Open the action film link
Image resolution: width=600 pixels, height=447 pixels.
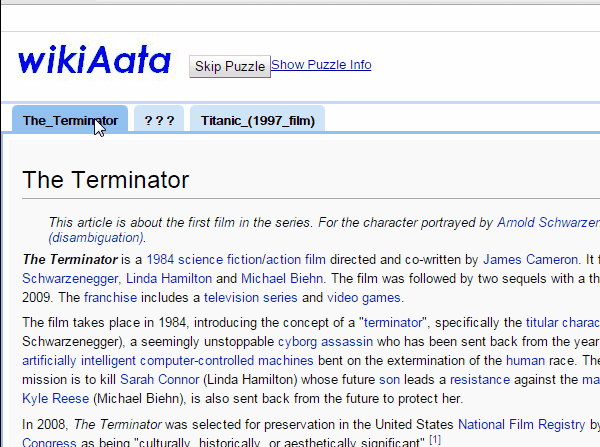[296, 259]
